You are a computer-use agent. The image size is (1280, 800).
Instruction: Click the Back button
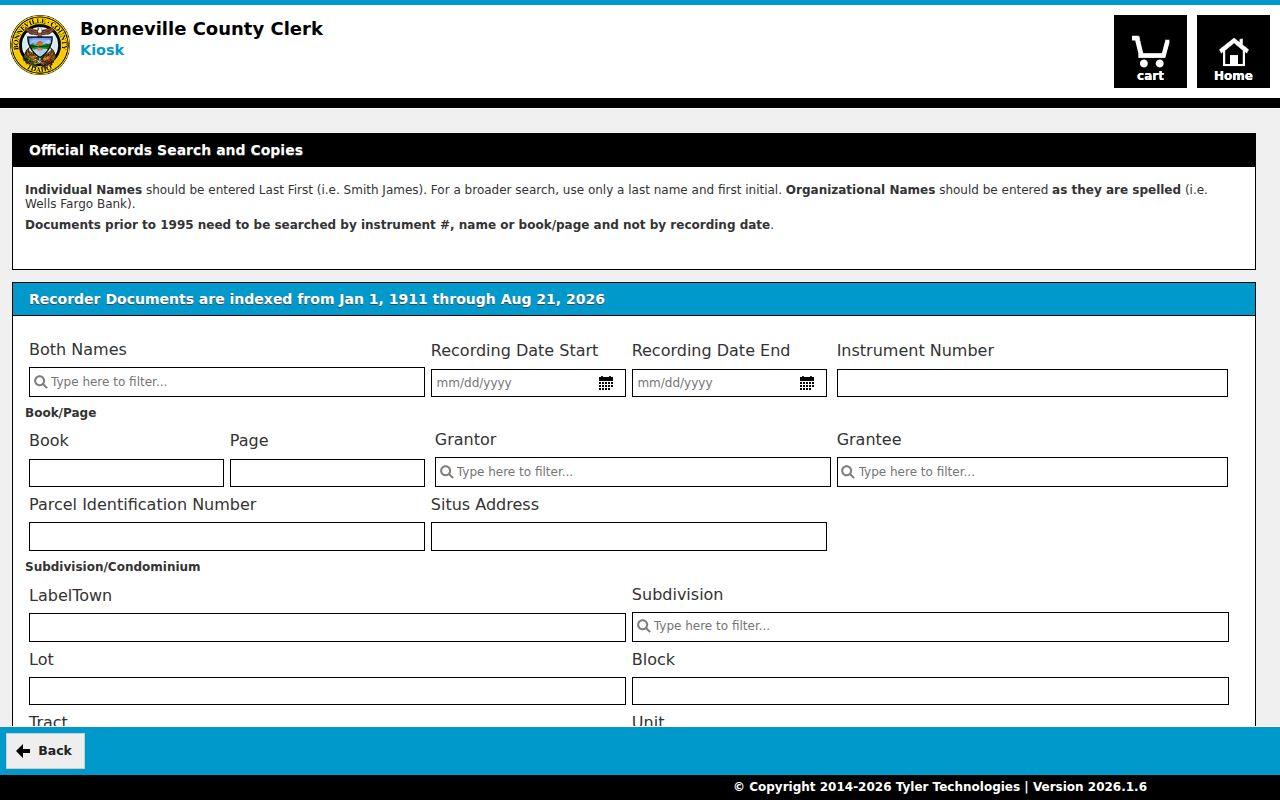pos(45,751)
